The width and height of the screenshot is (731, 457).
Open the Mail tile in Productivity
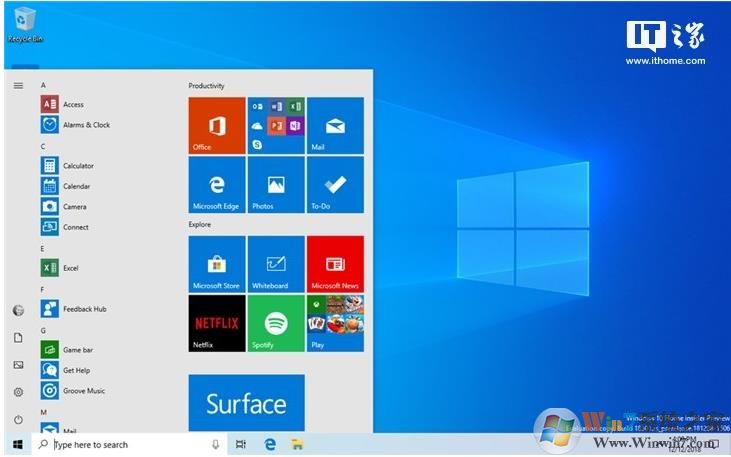(335, 125)
